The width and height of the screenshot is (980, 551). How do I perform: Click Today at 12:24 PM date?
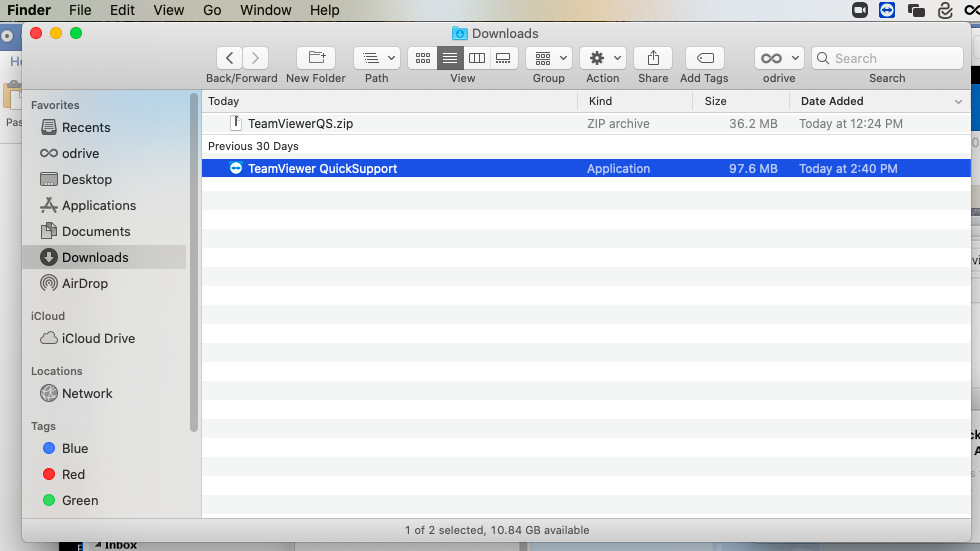pyautogui.click(x=851, y=124)
